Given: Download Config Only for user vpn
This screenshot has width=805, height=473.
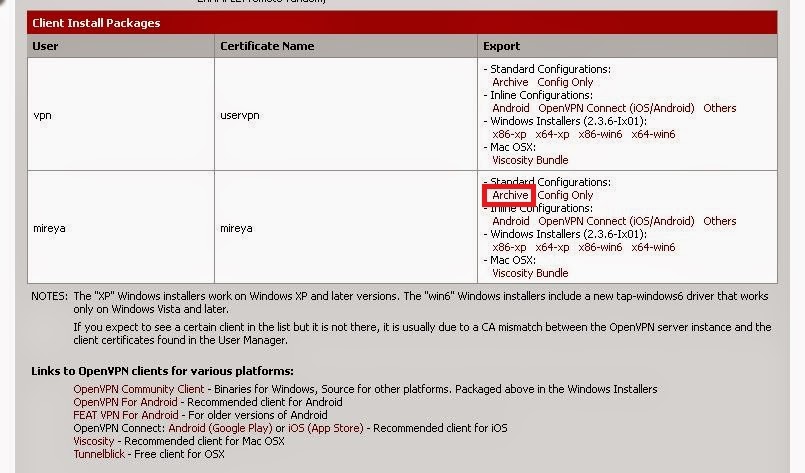Looking at the screenshot, I should (565, 82).
